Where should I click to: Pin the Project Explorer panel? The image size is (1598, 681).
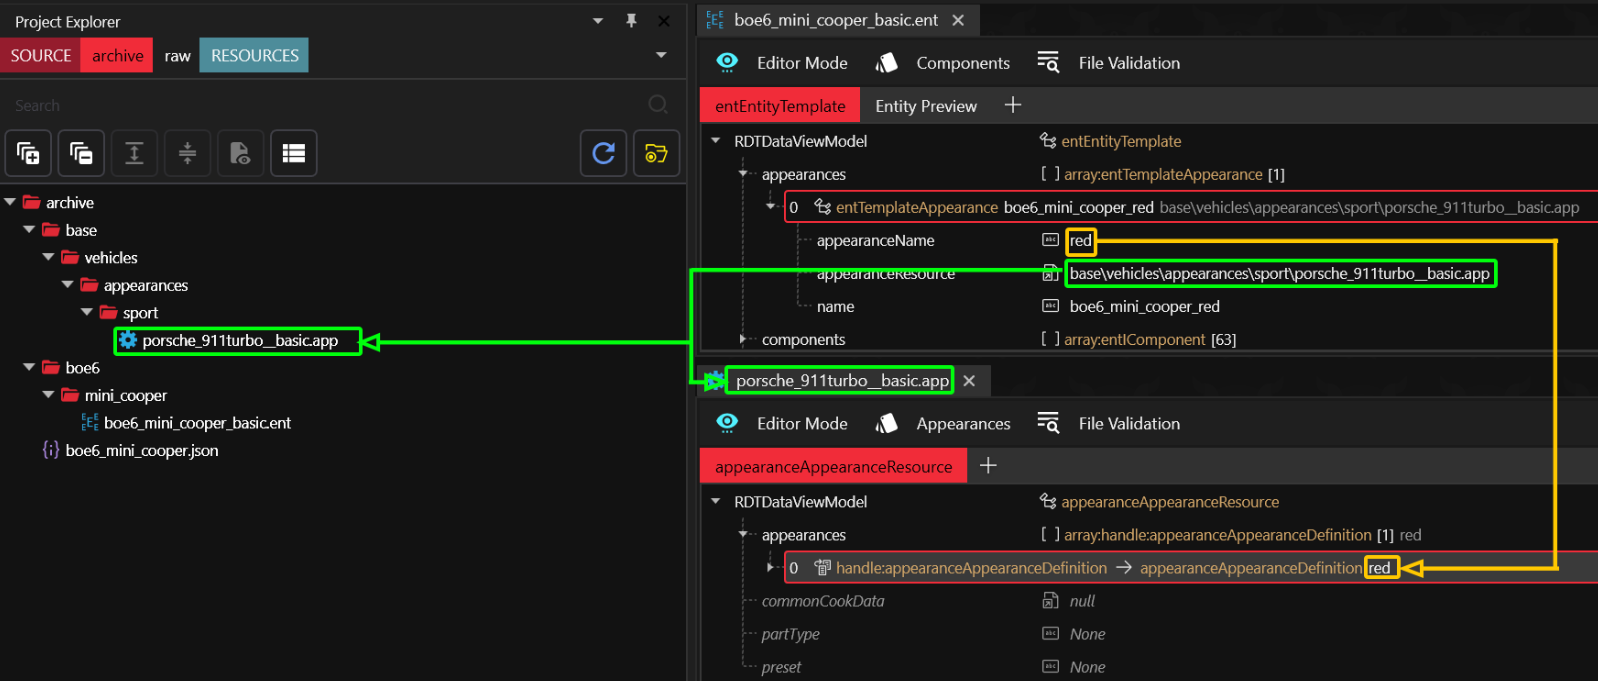click(631, 21)
